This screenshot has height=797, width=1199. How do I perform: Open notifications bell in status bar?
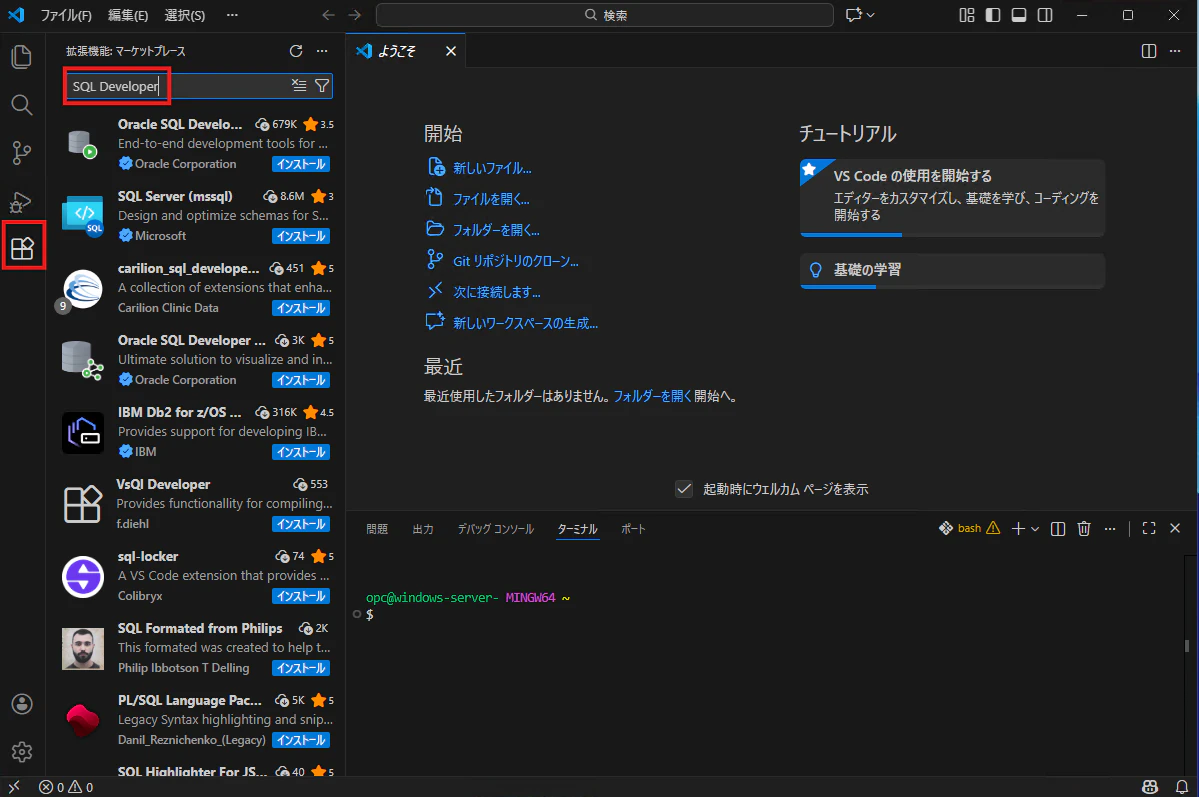click(1181, 787)
